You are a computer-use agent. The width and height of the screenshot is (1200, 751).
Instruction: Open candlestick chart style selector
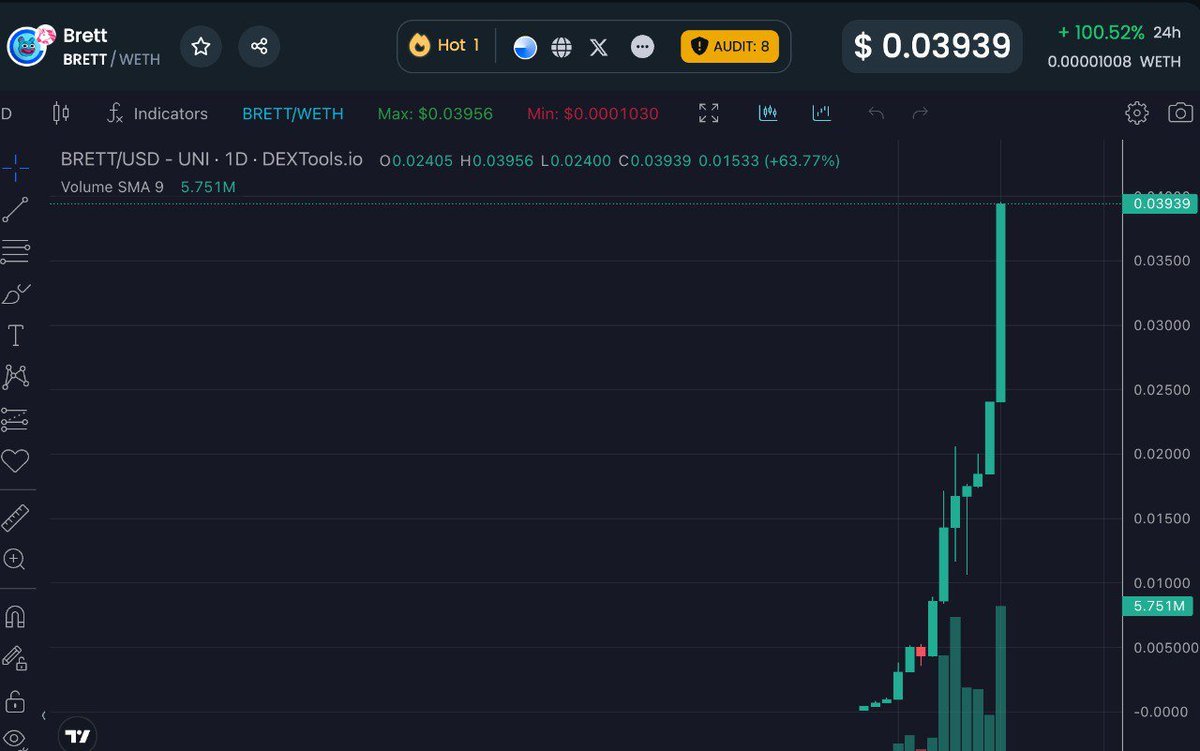61,113
